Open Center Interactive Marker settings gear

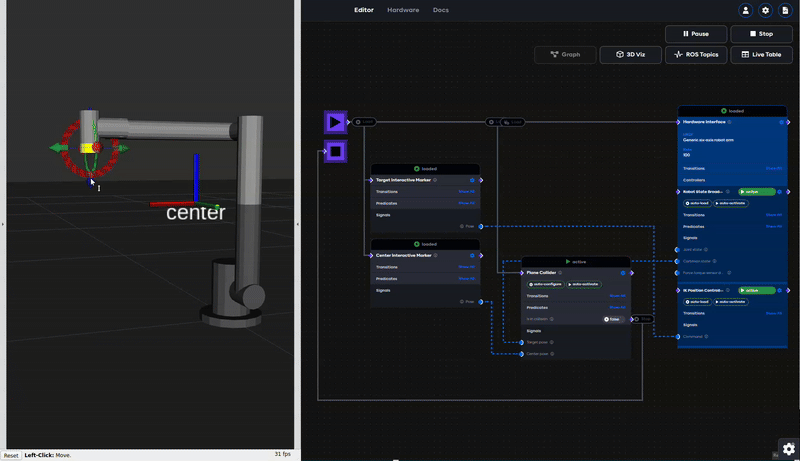click(x=472, y=255)
